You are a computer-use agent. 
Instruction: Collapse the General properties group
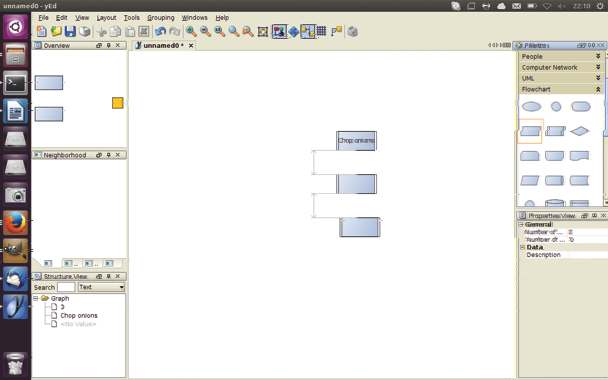point(521,224)
